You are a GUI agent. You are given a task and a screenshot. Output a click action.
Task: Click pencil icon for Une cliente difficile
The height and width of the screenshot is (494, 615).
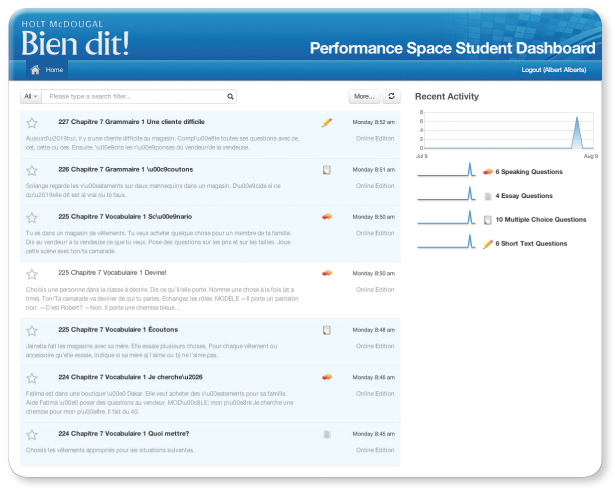327,122
